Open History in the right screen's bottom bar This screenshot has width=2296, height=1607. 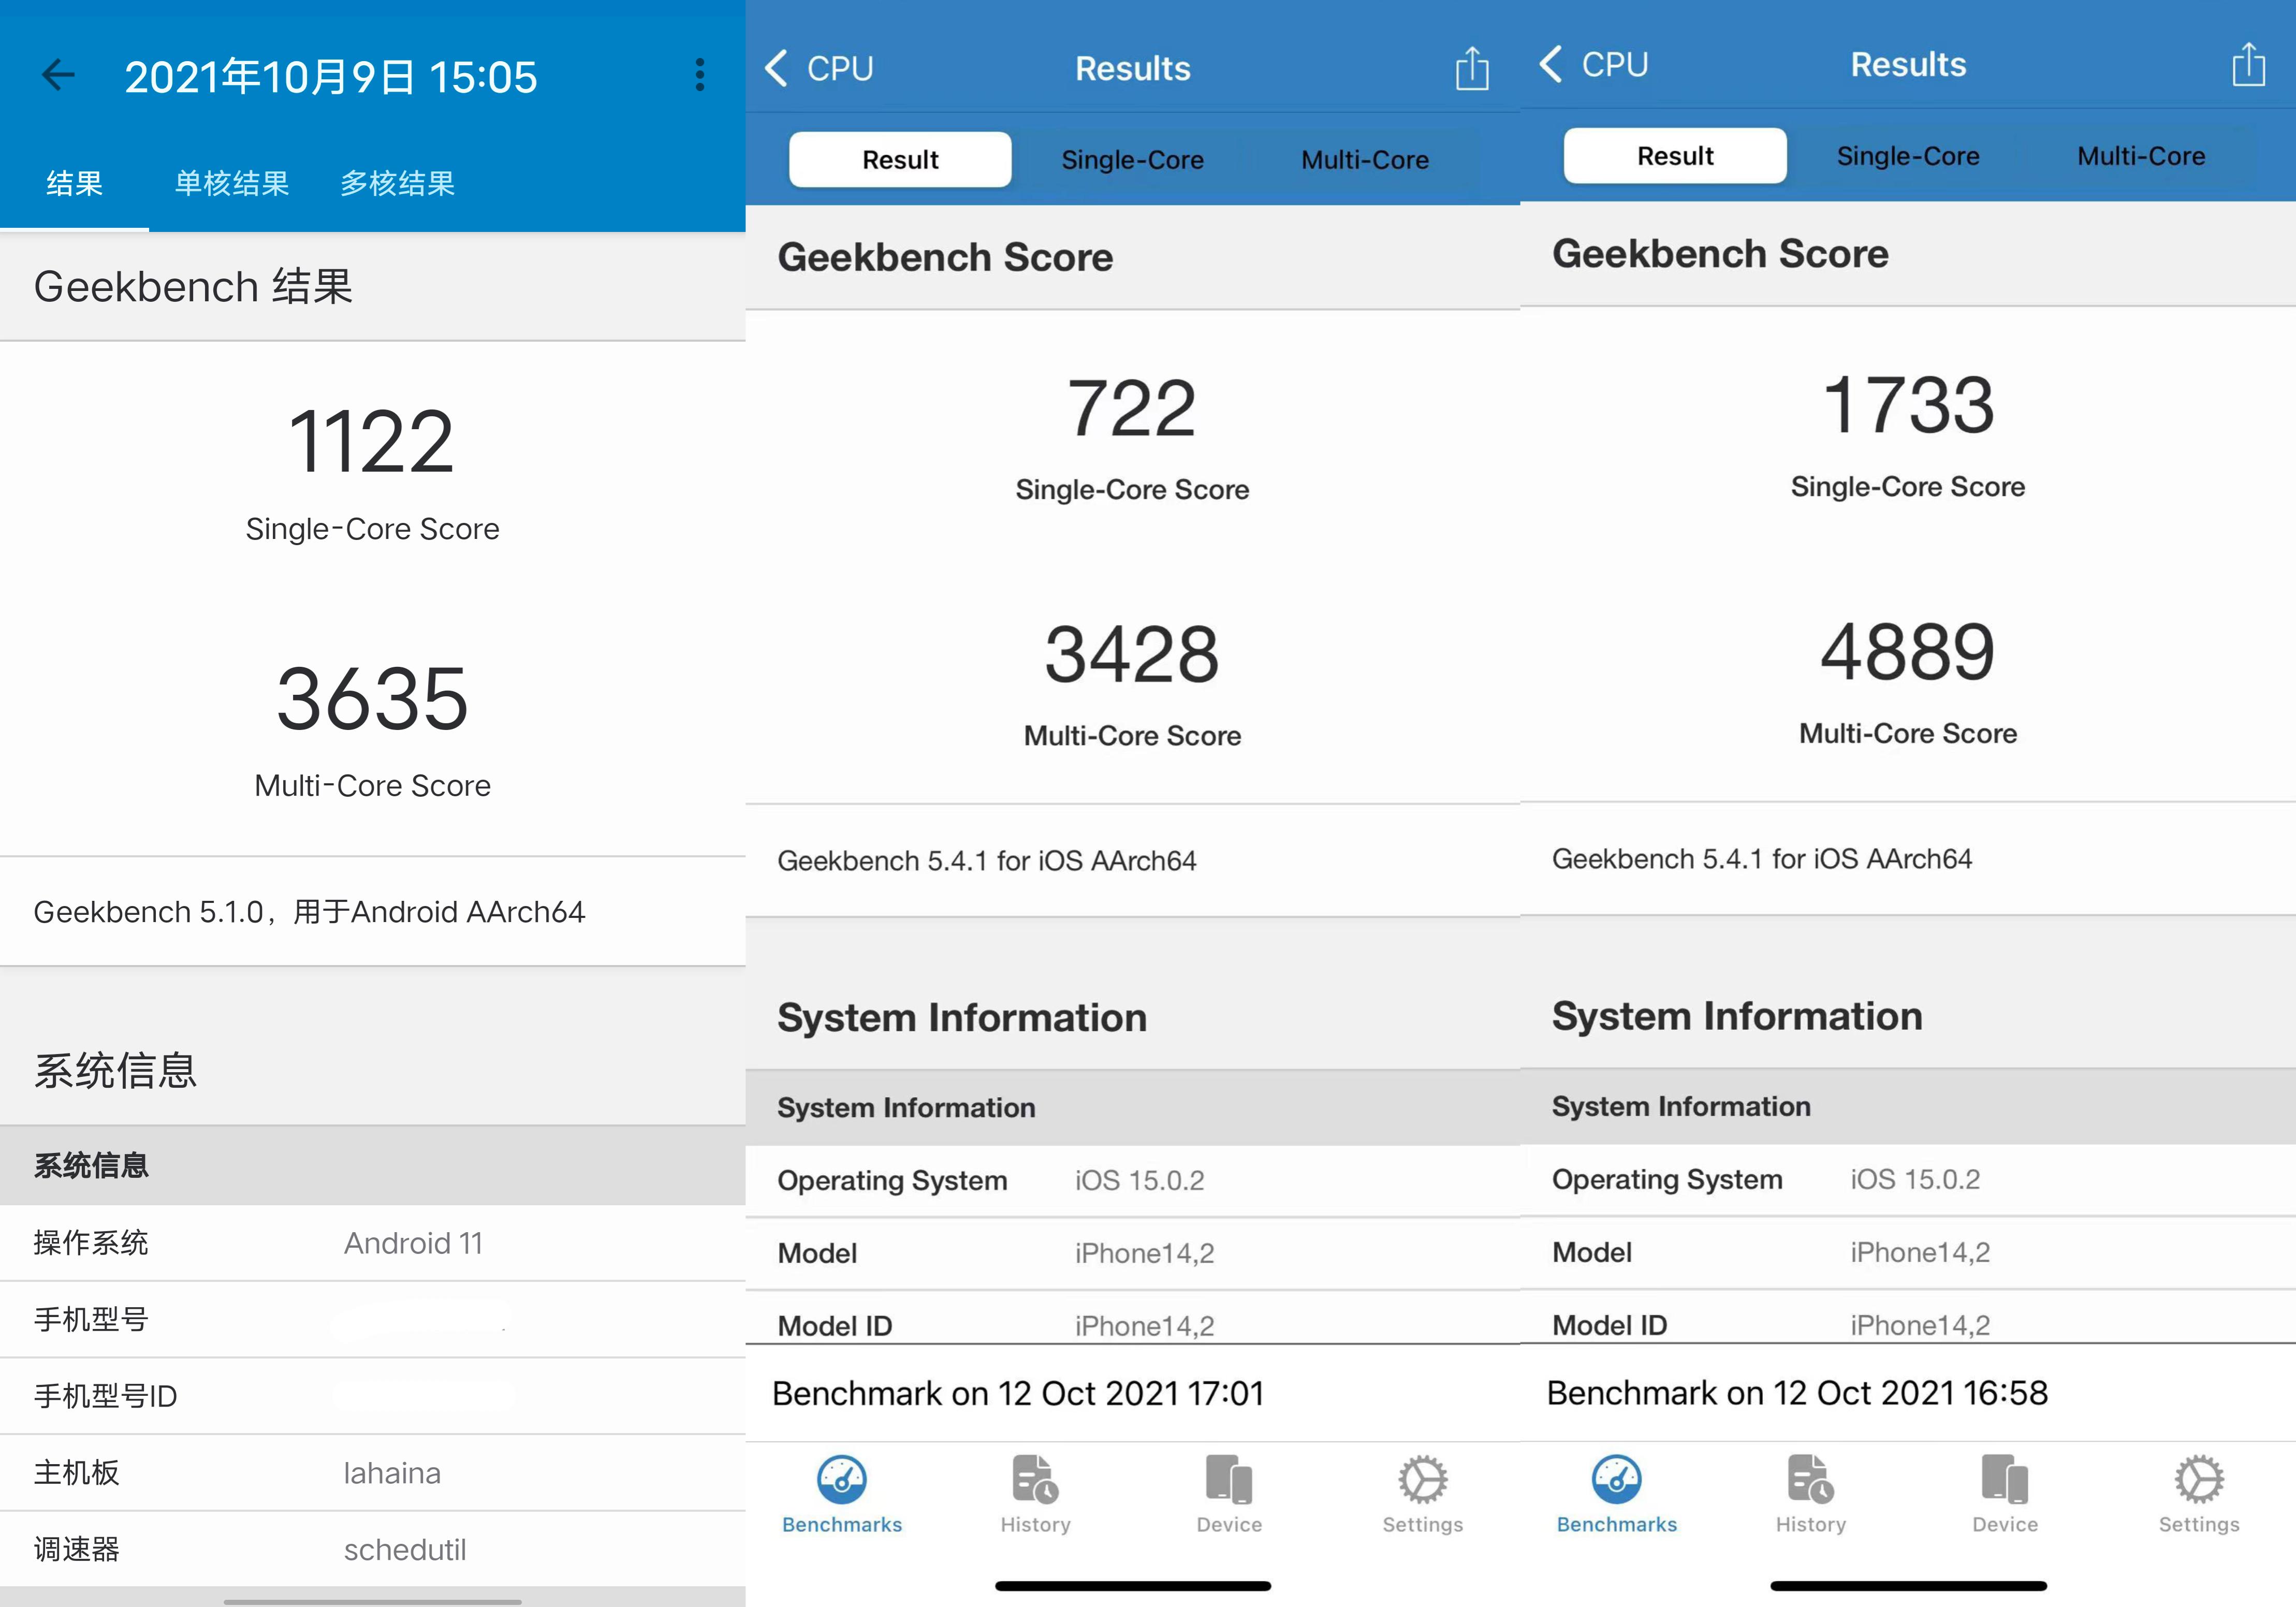pos(1810,1495)
